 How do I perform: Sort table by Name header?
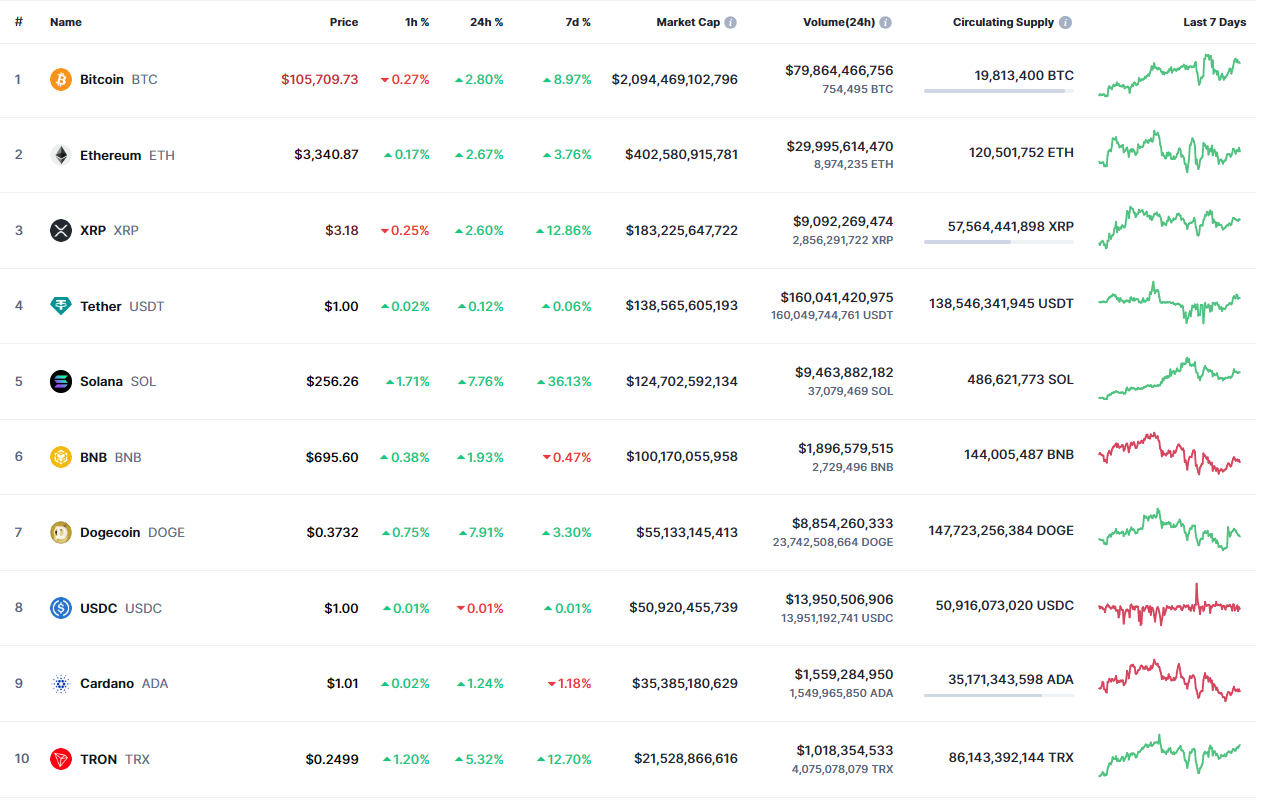tap(66, 22)
